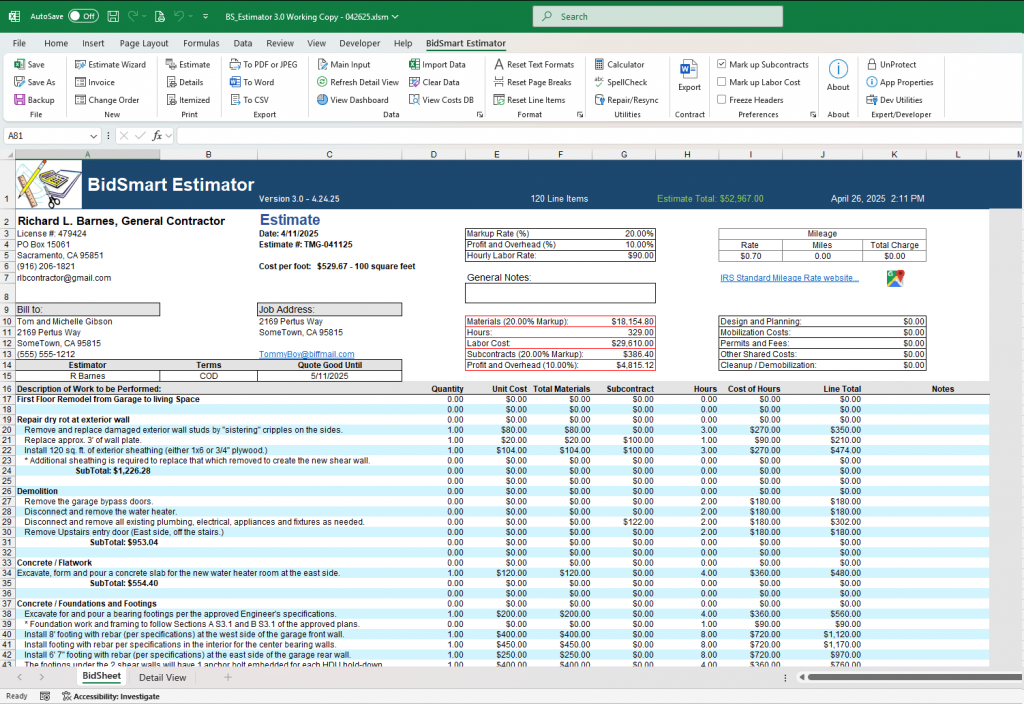The height and width of the screenshot is (704, 1024).
Task: Create a new Change Order
Action: tap(107, 100)
